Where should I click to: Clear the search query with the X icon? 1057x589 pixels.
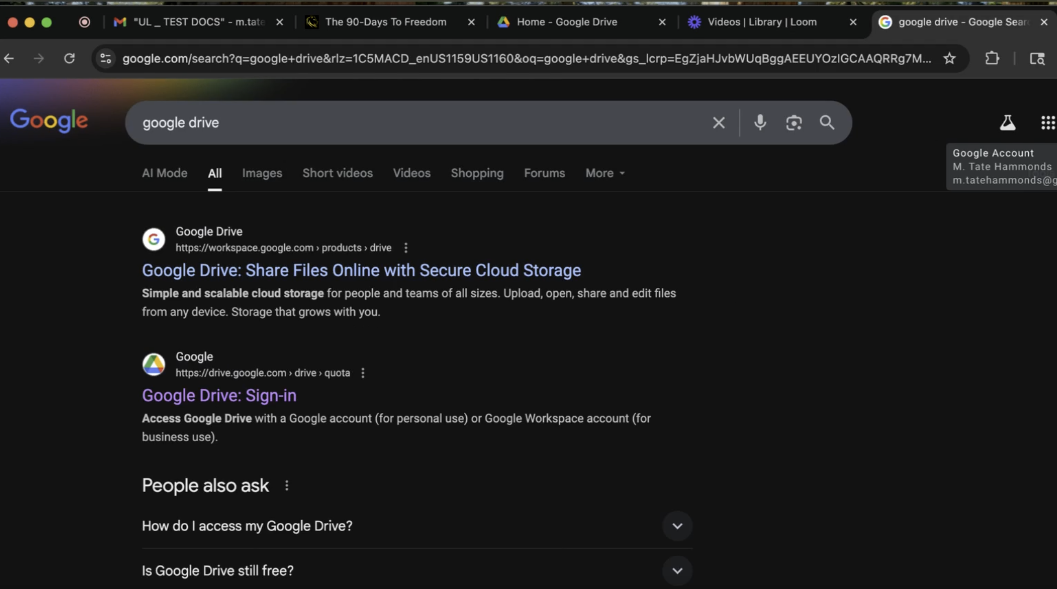[x=719, y=123]
